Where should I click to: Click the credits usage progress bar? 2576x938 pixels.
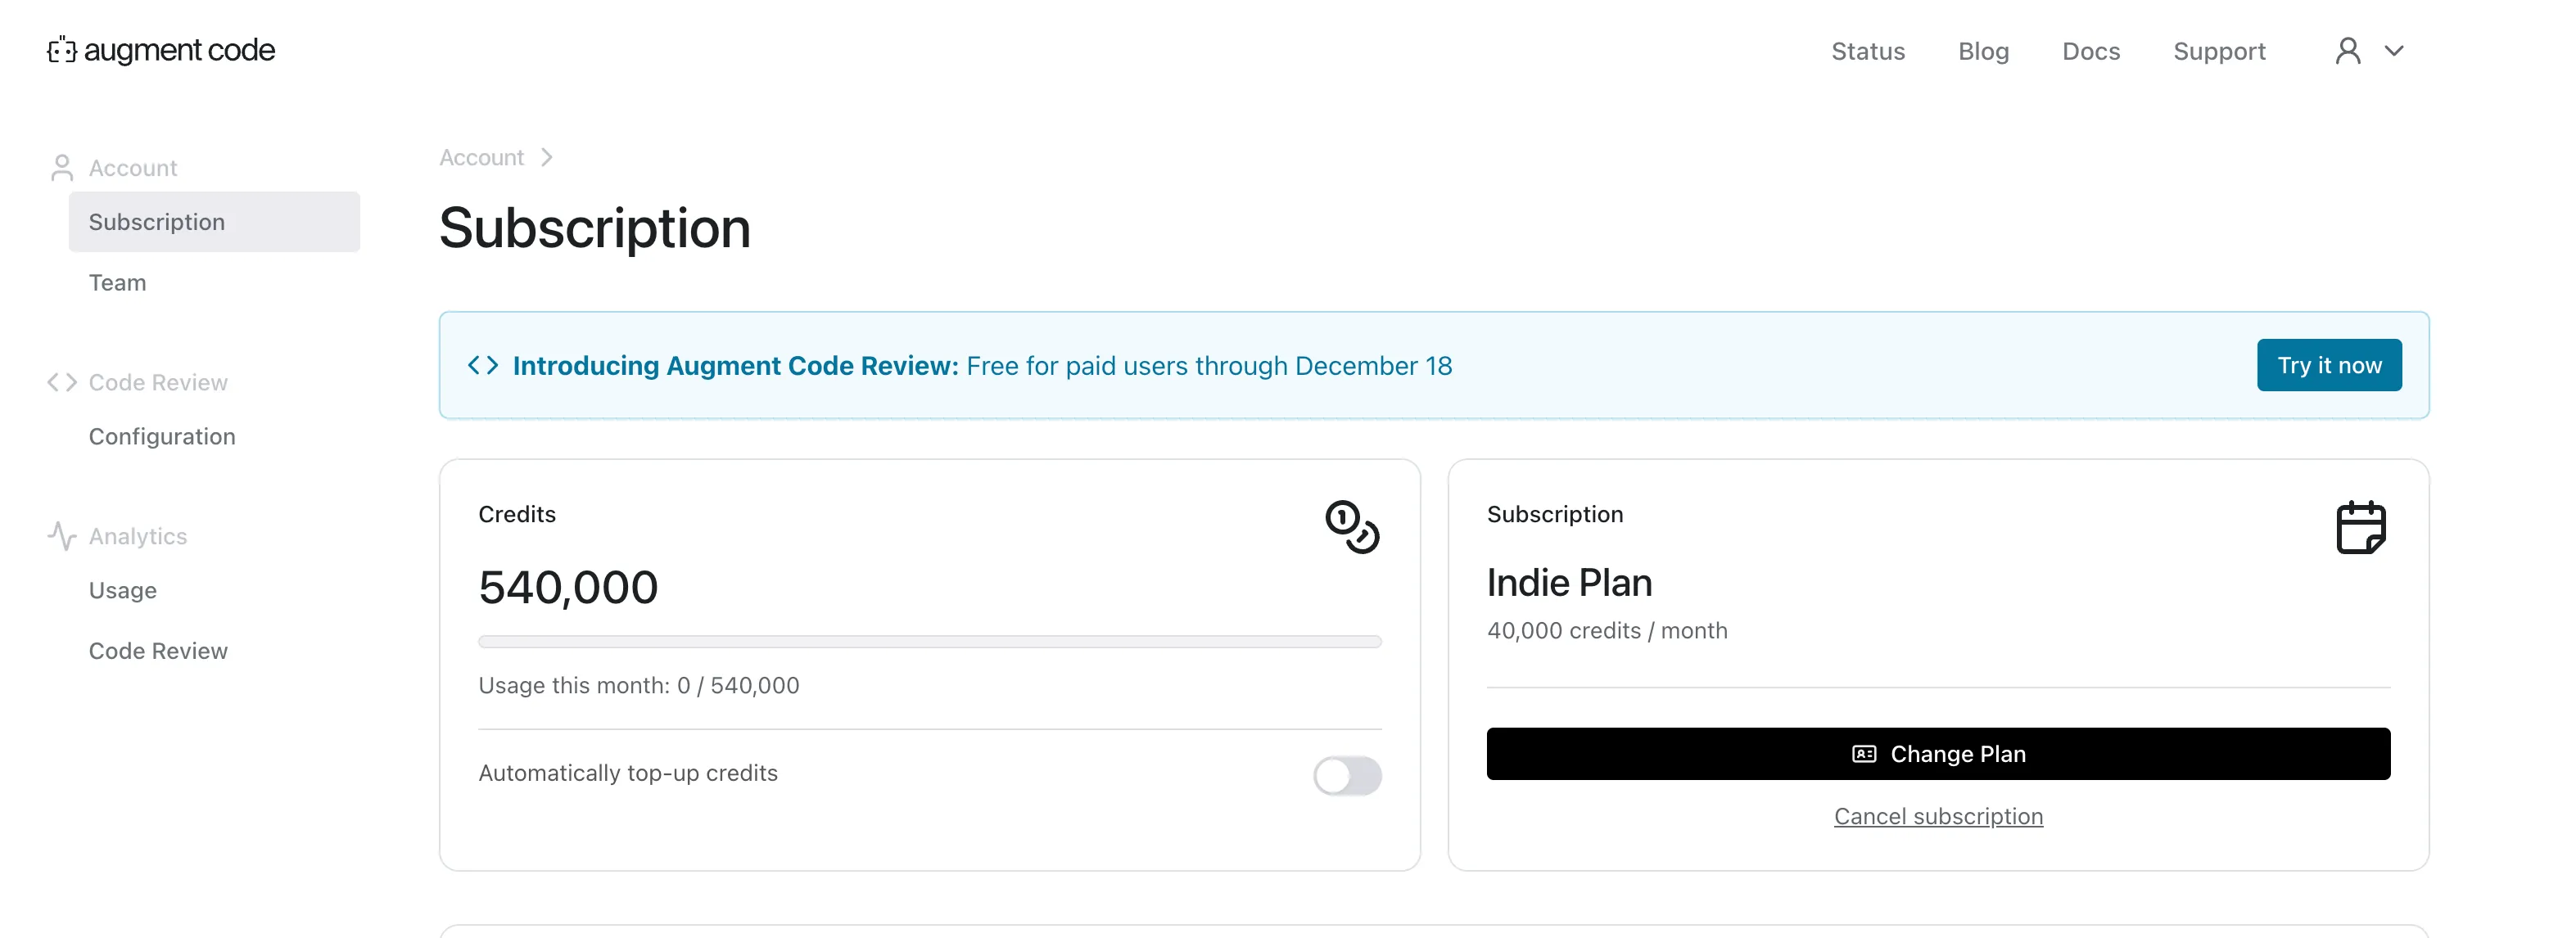(929, 642)
